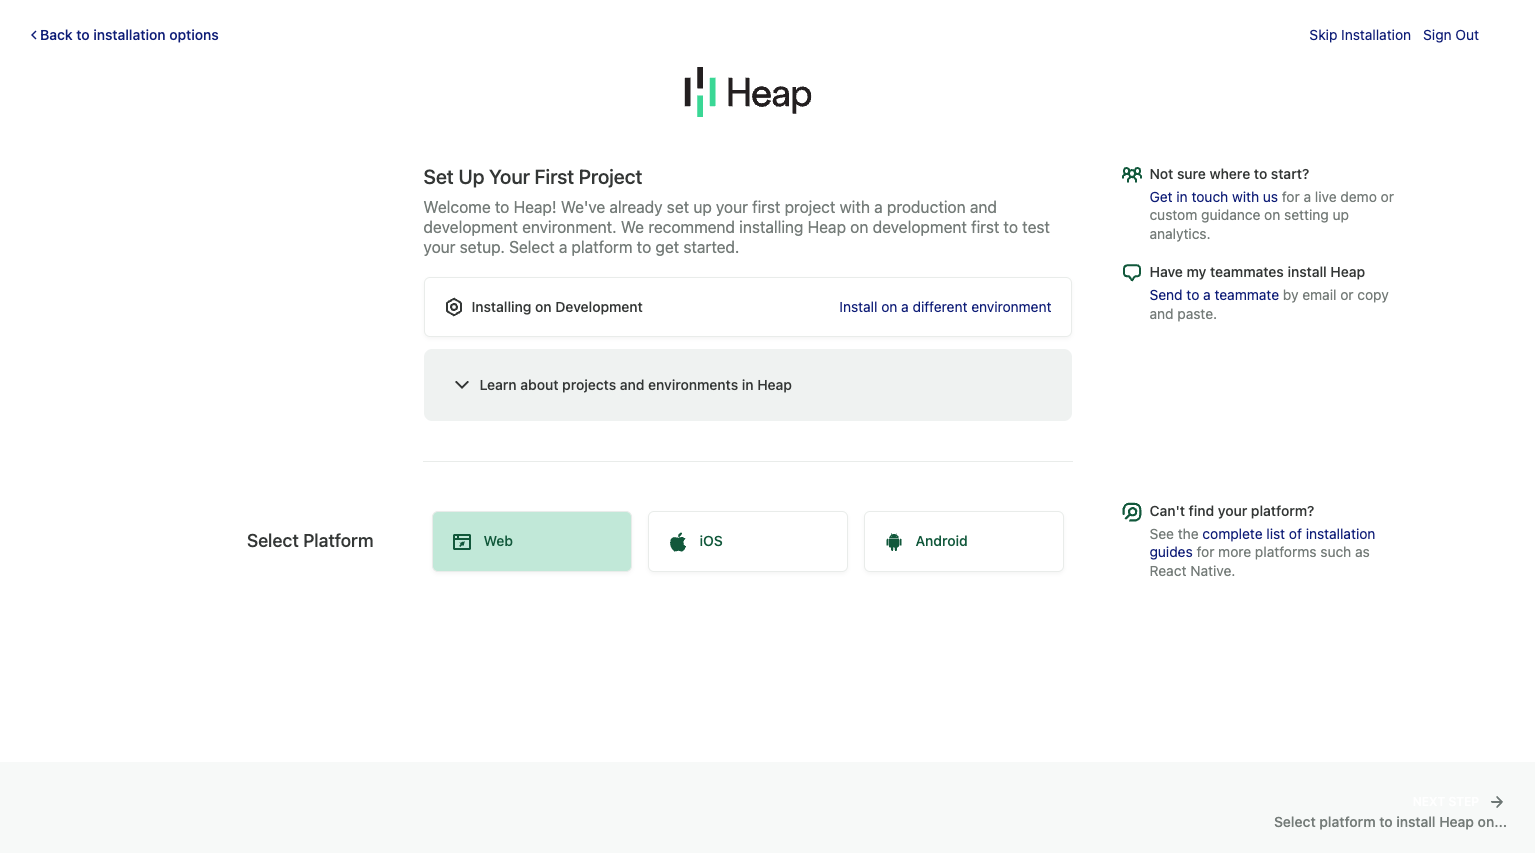Click the gear icon beside Installing on Development
Screen dimensions: 1535x853
coord(455,307)
